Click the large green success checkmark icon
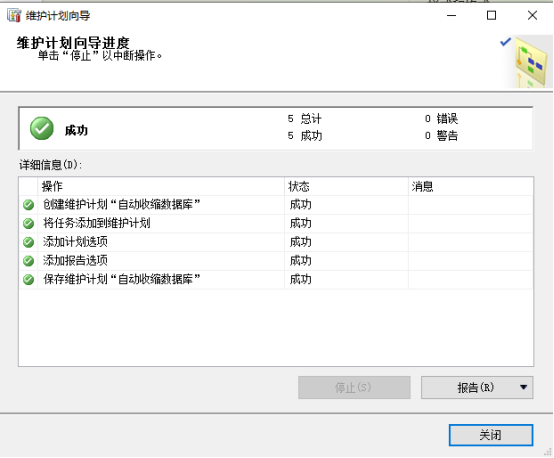This screenshot has height=458, width=554. tap(42, 128)
